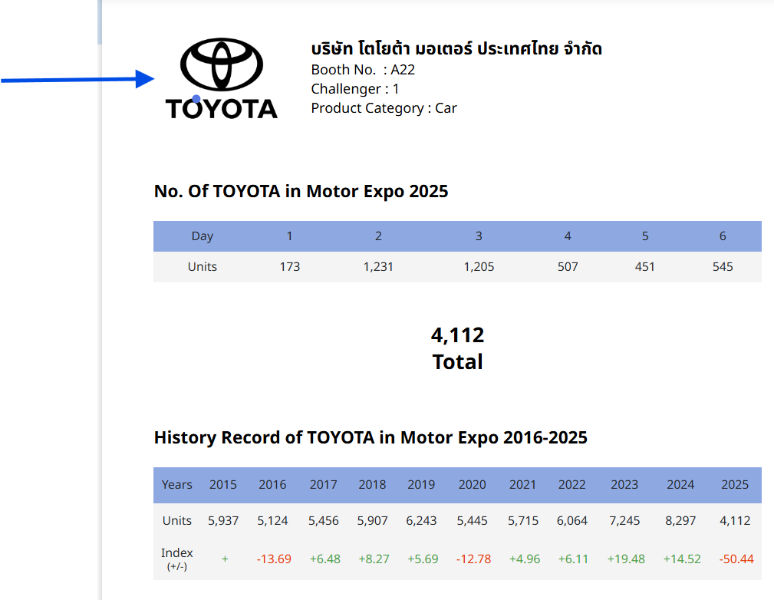
Task: Click the Challenger : 1 text
Action: pos(355,89)
